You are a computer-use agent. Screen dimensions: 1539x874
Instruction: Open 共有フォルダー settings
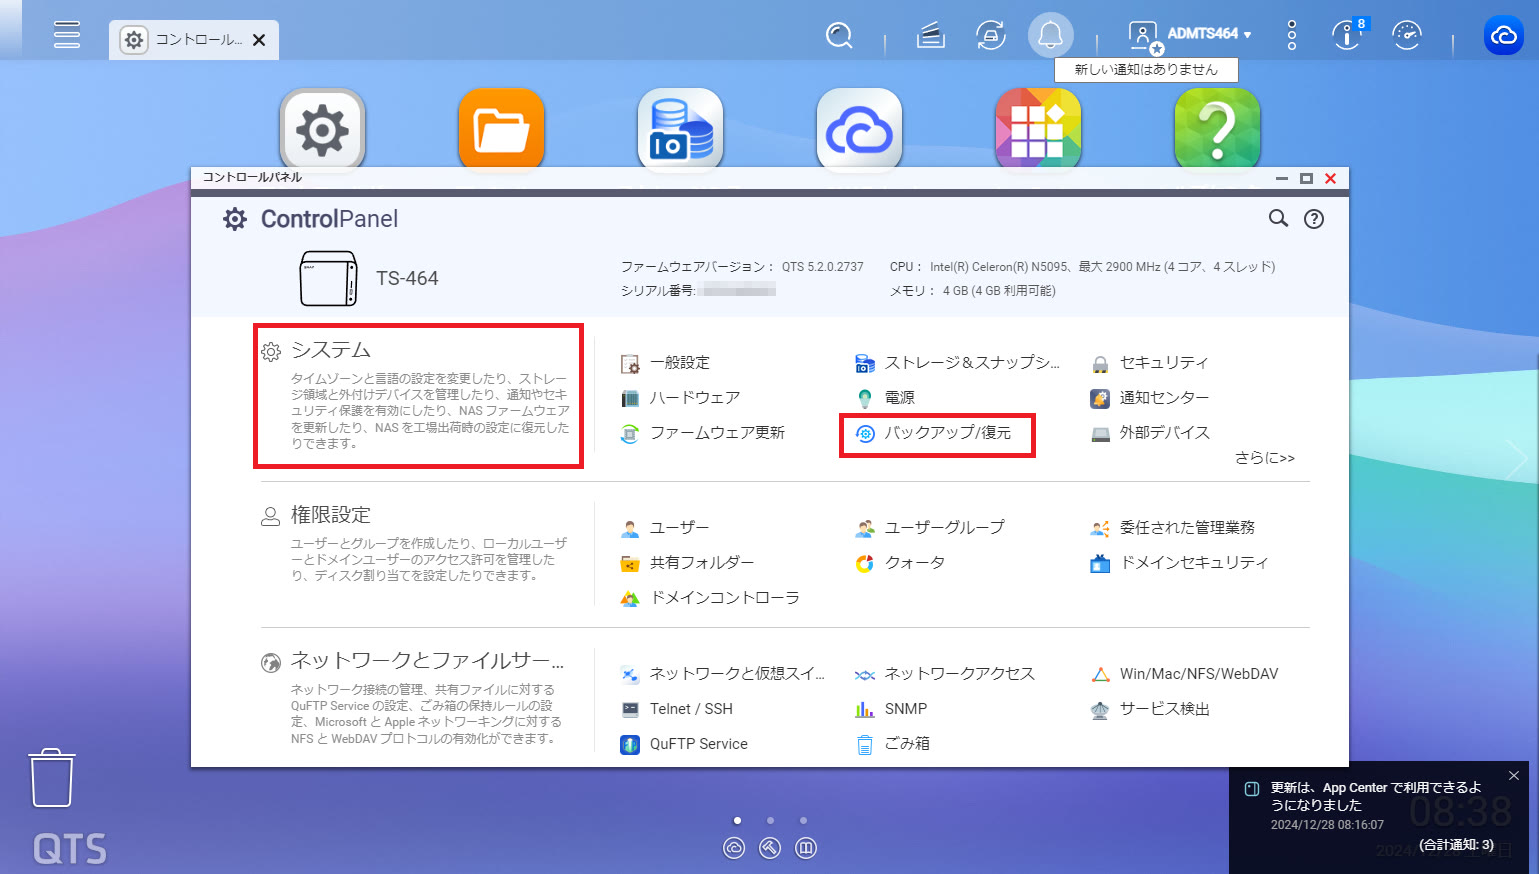tap(688, 563)
